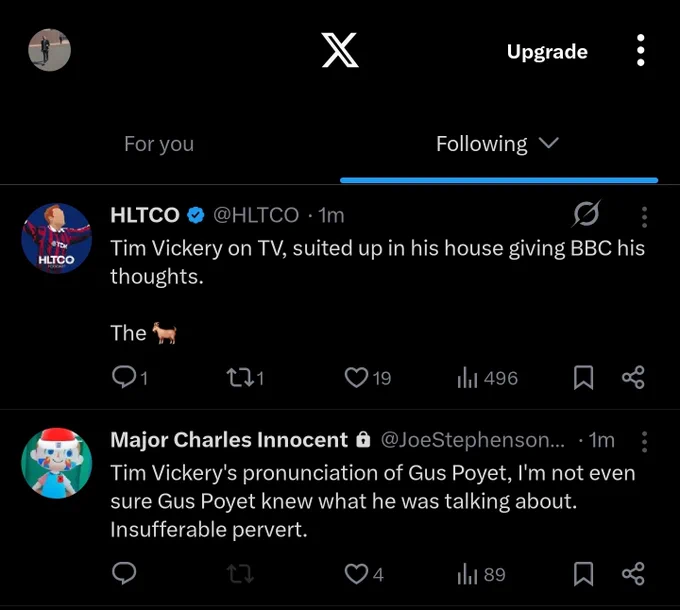Tap the Upgrade button

point(547,52)
